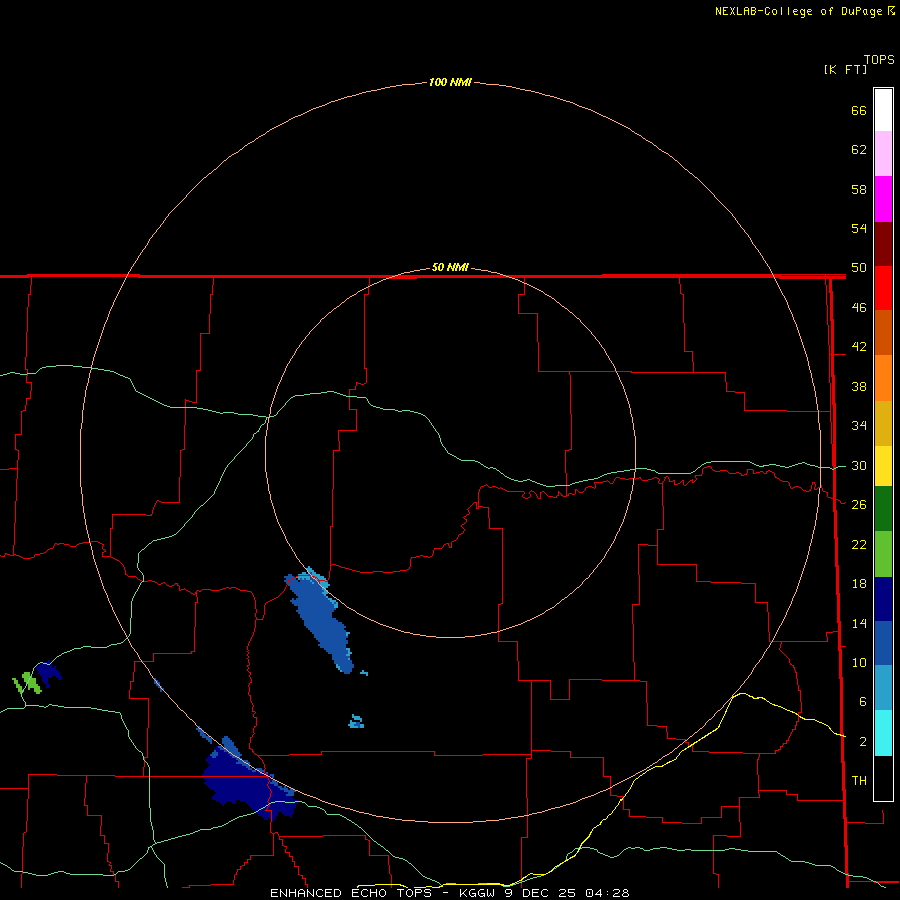900x900 pixels.
Task: Click the 14 scale label
Action: [859, 623]
